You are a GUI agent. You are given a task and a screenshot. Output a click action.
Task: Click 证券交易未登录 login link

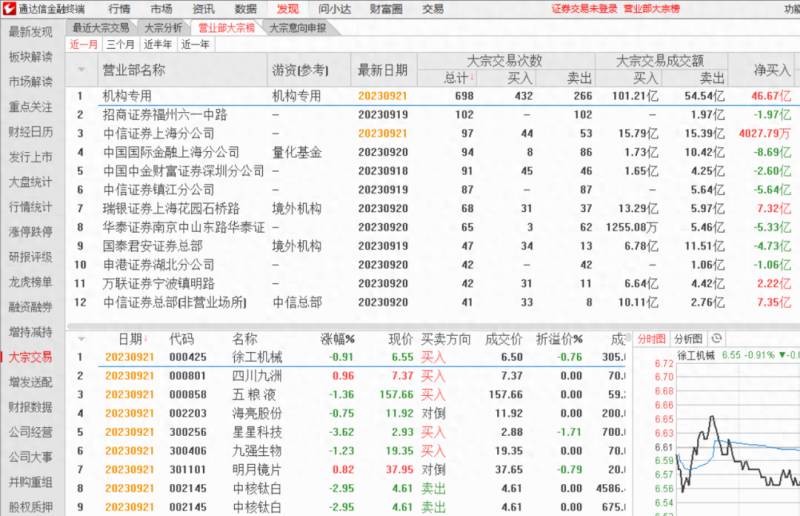point(584,9)
